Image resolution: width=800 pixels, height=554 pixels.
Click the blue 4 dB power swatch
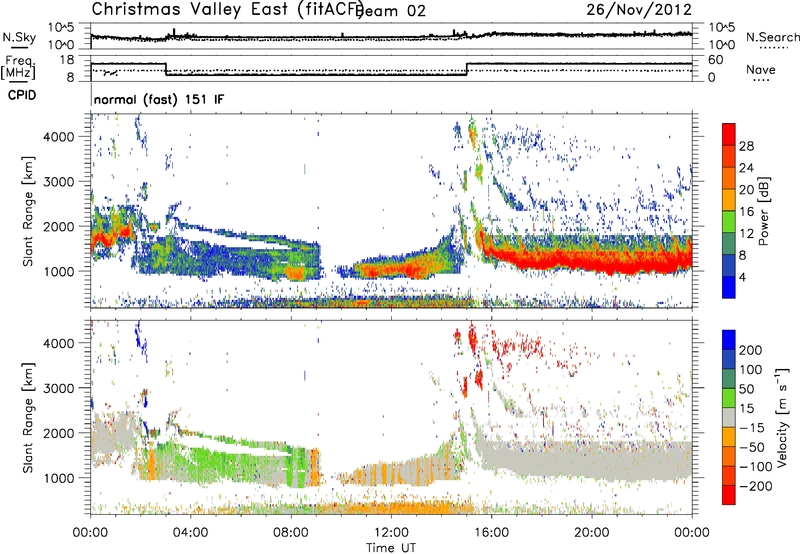pos(729,287)
